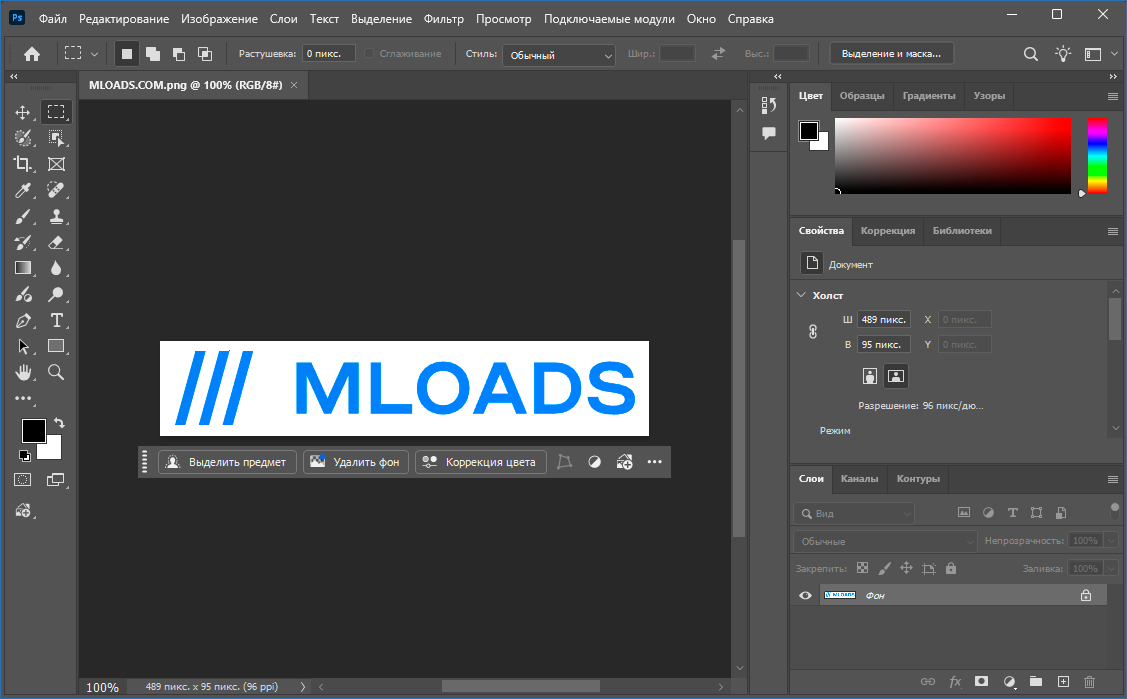1127x699 pixels.
Task: Select the Crop tool
Action: pyautogui.click(x=23, y=164)
